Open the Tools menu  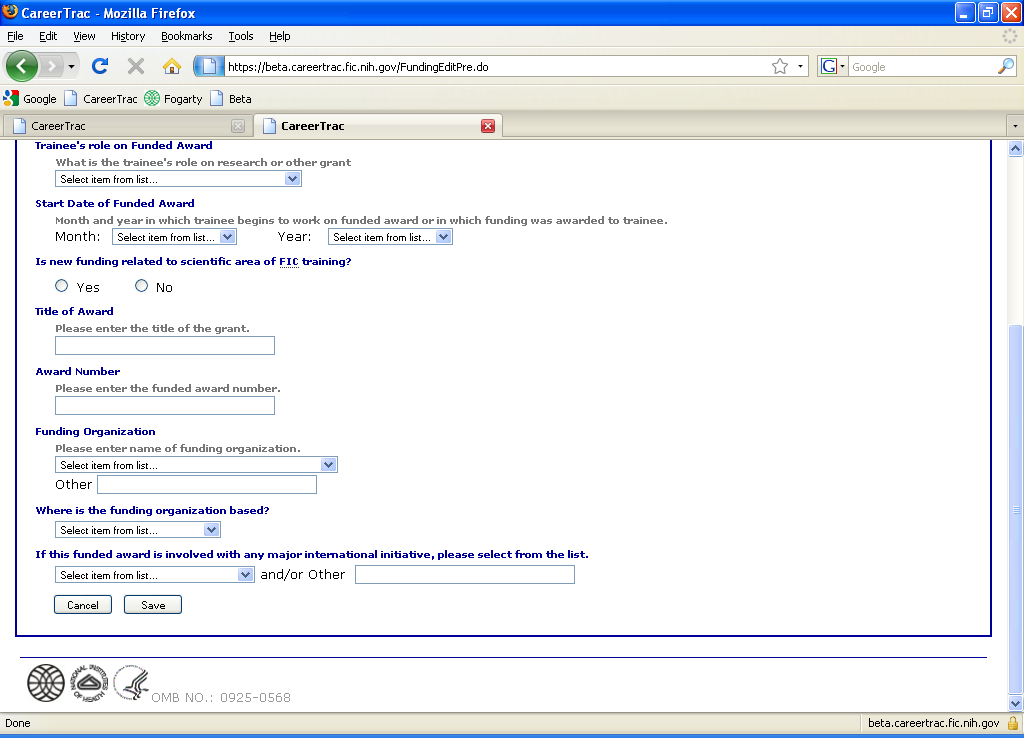(x=241, y=36)
